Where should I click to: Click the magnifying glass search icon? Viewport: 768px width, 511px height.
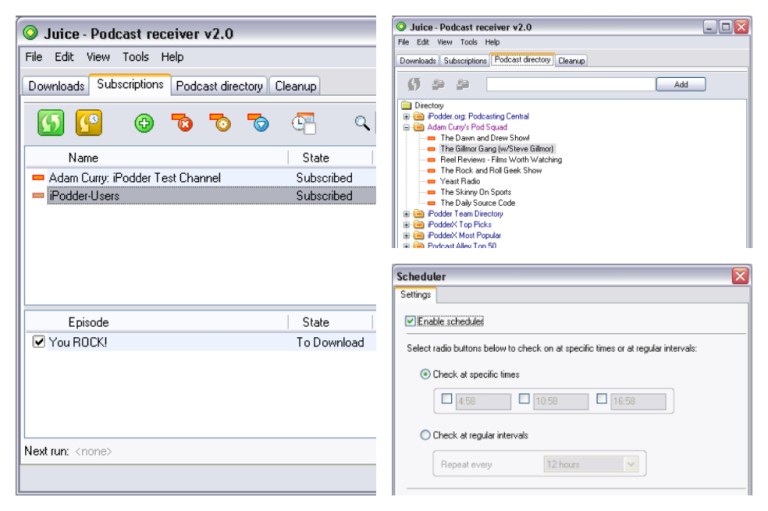(362, 122)
